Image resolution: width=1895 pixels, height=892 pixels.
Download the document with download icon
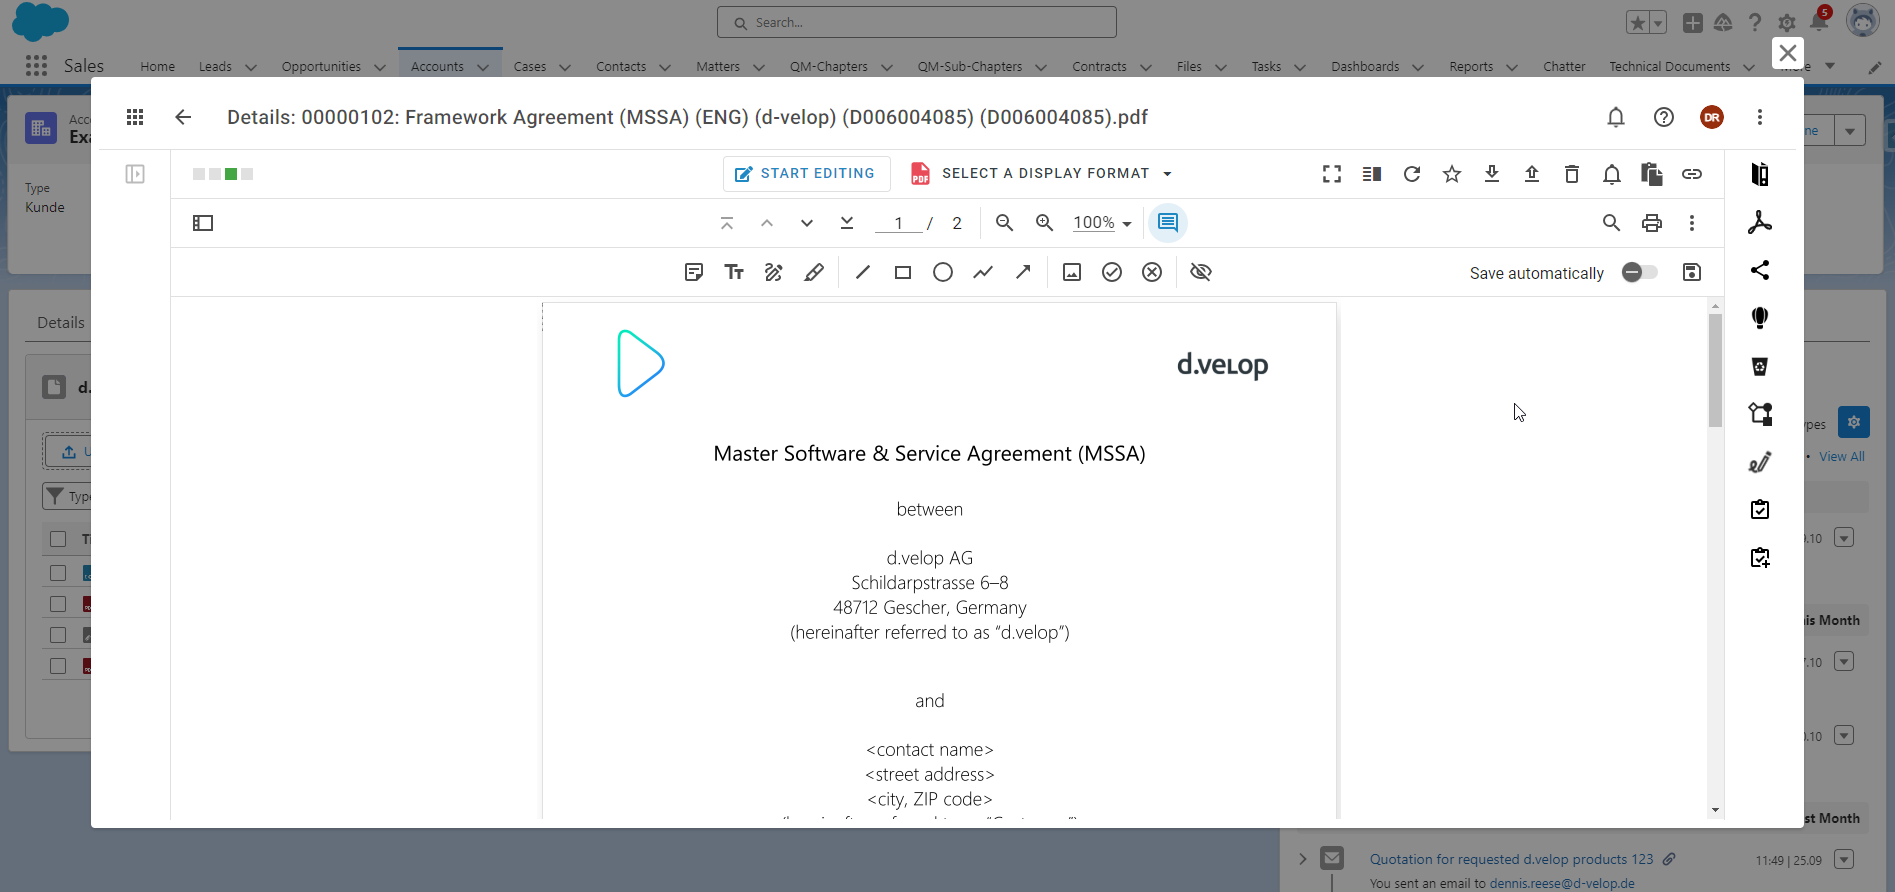point(1491,174)
